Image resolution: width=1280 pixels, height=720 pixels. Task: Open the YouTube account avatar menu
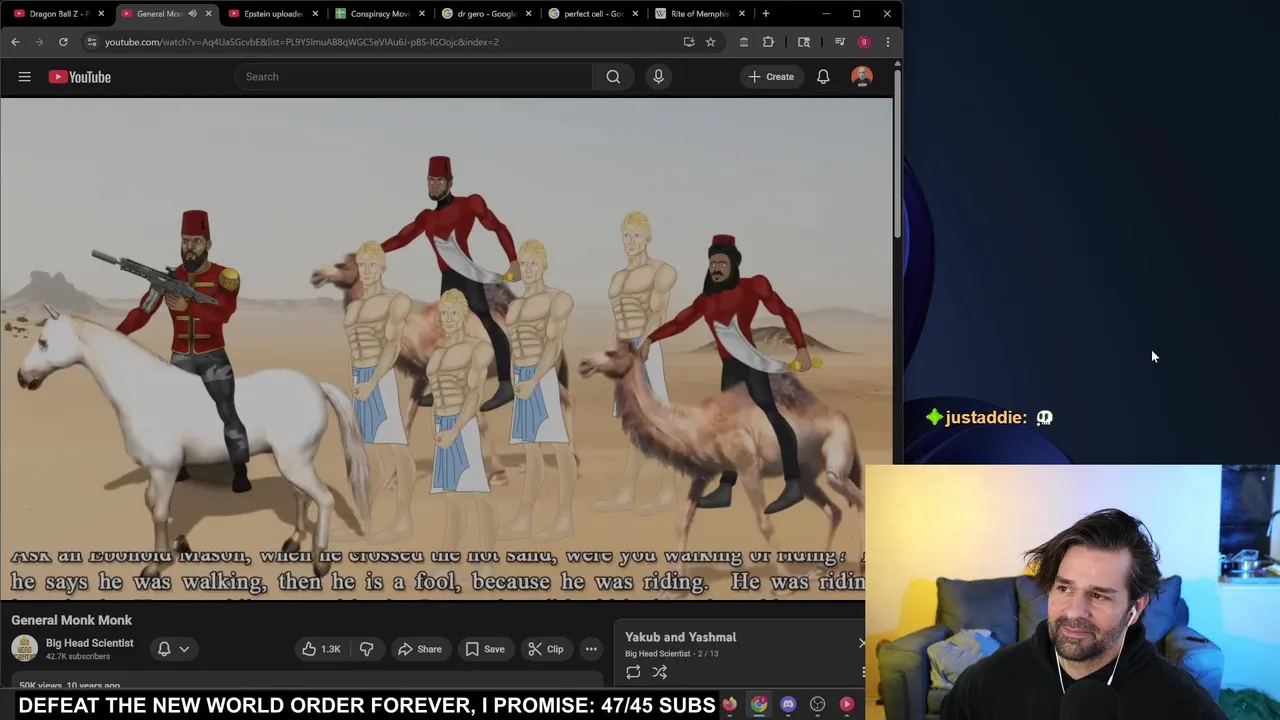click(x=862, y=77)
